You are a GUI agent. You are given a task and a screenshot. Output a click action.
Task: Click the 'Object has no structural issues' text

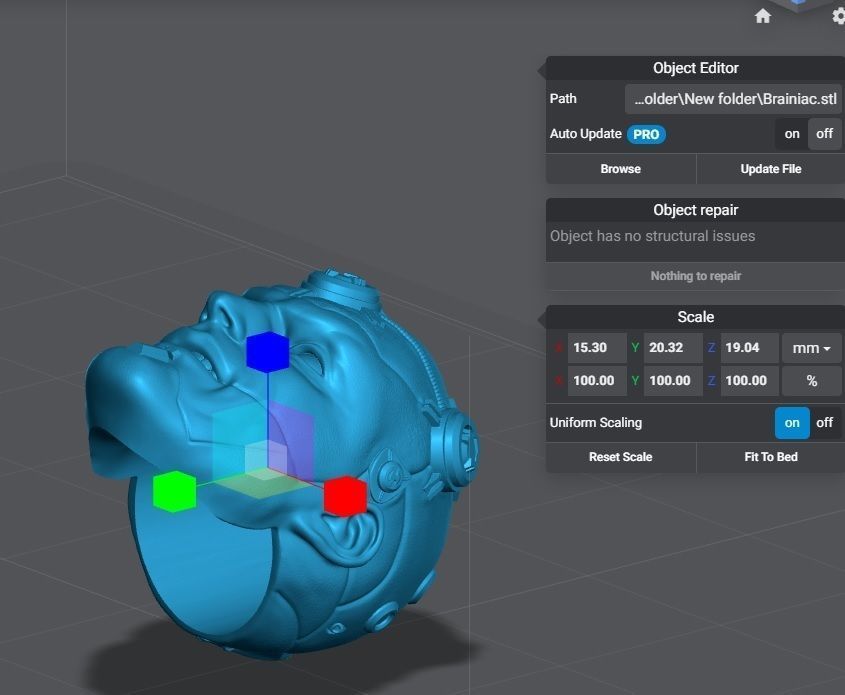tap(653, 236)
